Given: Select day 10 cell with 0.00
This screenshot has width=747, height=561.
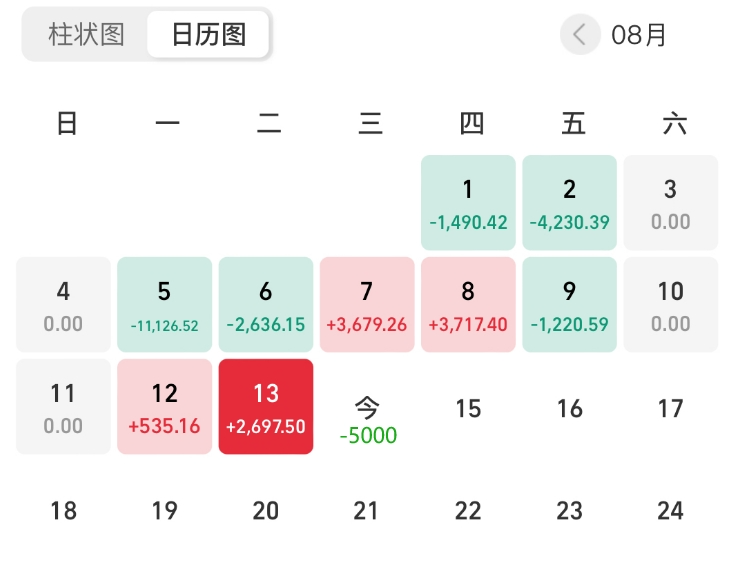Looking at the screenshot, I should [670, 304].
